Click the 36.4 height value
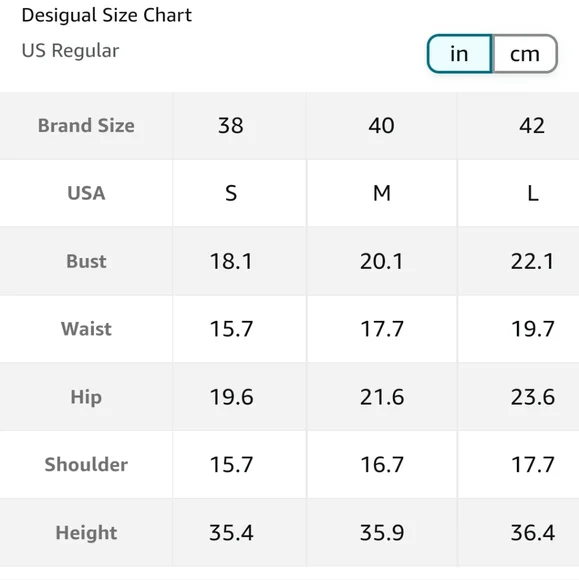Image resolution: width=579 pixels, height=580 pixels. [533, 533]
